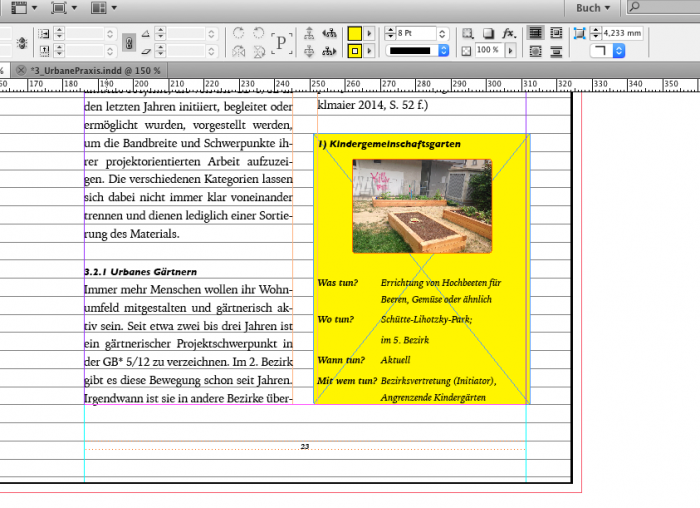
Task: Click the 4,233 mm corner size field
Action: coord(622,33)
